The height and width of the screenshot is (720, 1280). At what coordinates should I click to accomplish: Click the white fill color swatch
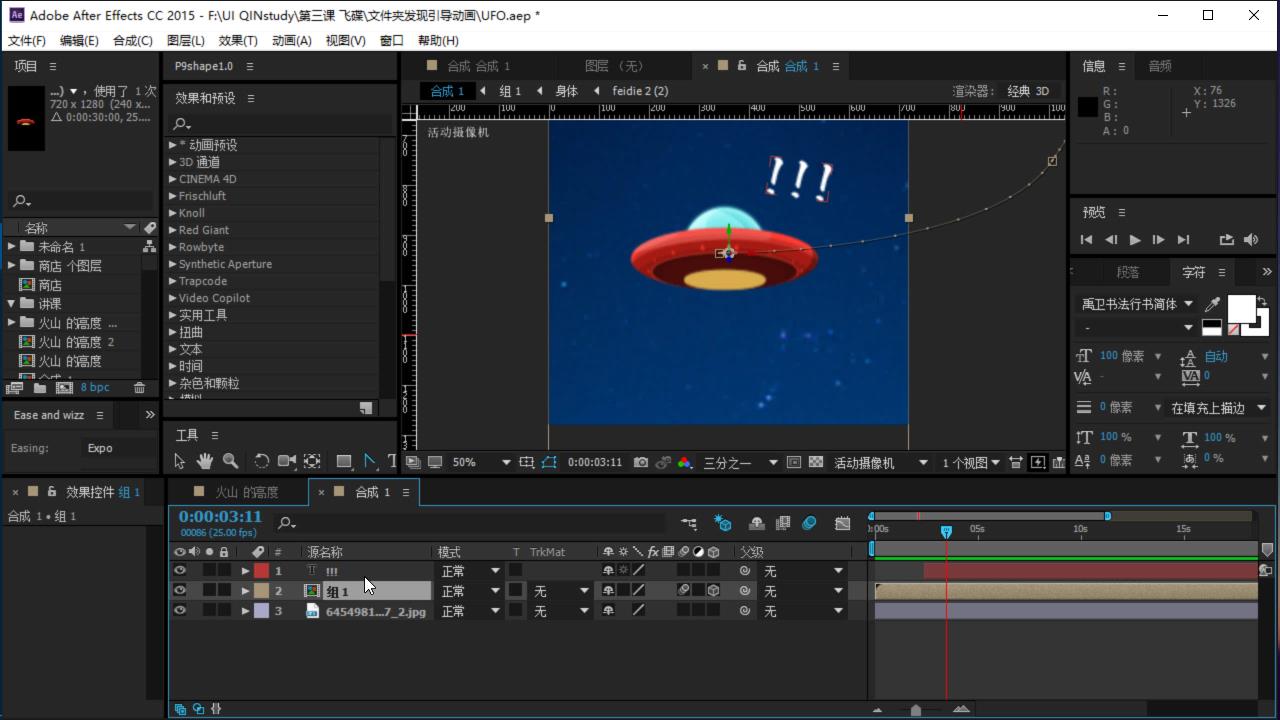(1241, 307)
